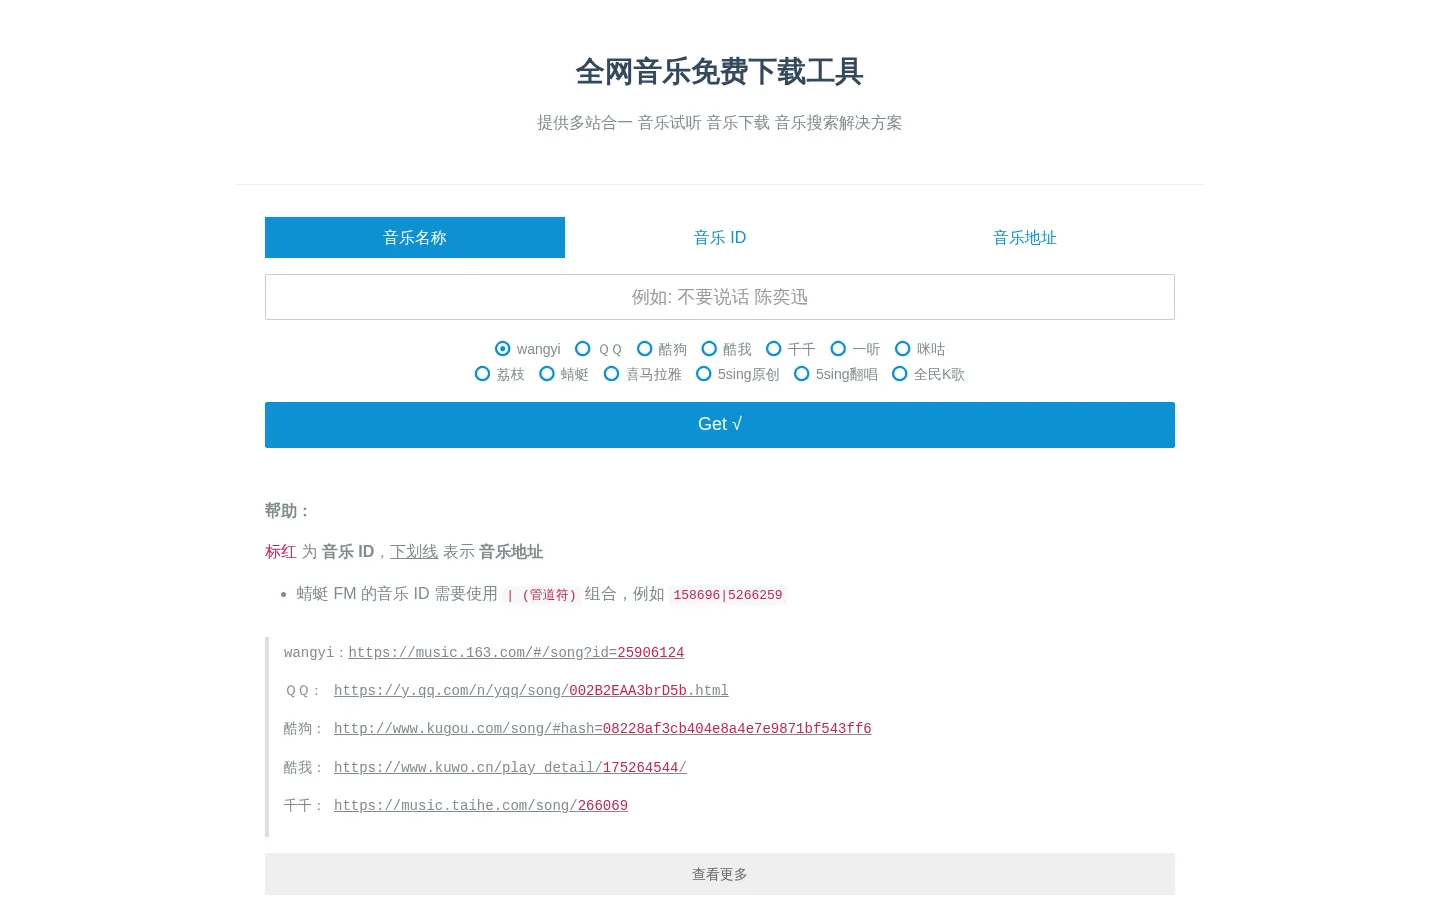Pick the 咪咕 radio option
This screenshot has height=900, width=1440.
[x=903, y=349]
